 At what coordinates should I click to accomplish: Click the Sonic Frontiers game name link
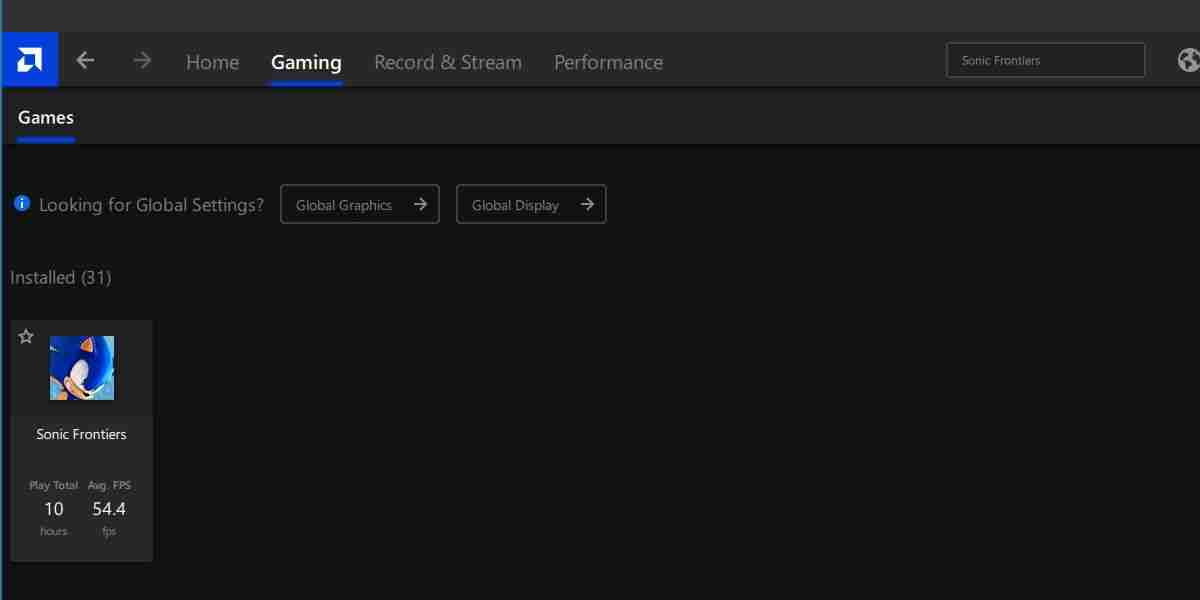tap(82, 434)
